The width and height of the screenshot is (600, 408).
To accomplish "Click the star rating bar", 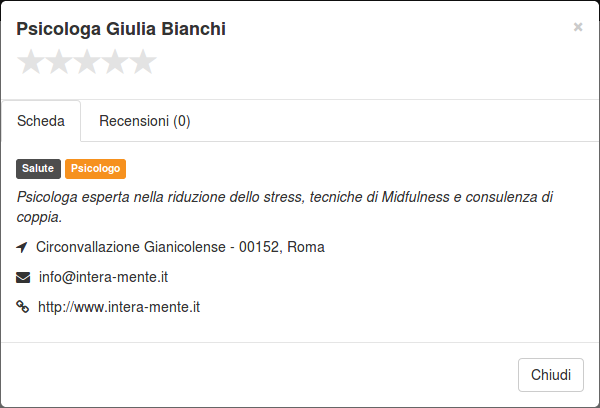I will [x=87, y=62].
